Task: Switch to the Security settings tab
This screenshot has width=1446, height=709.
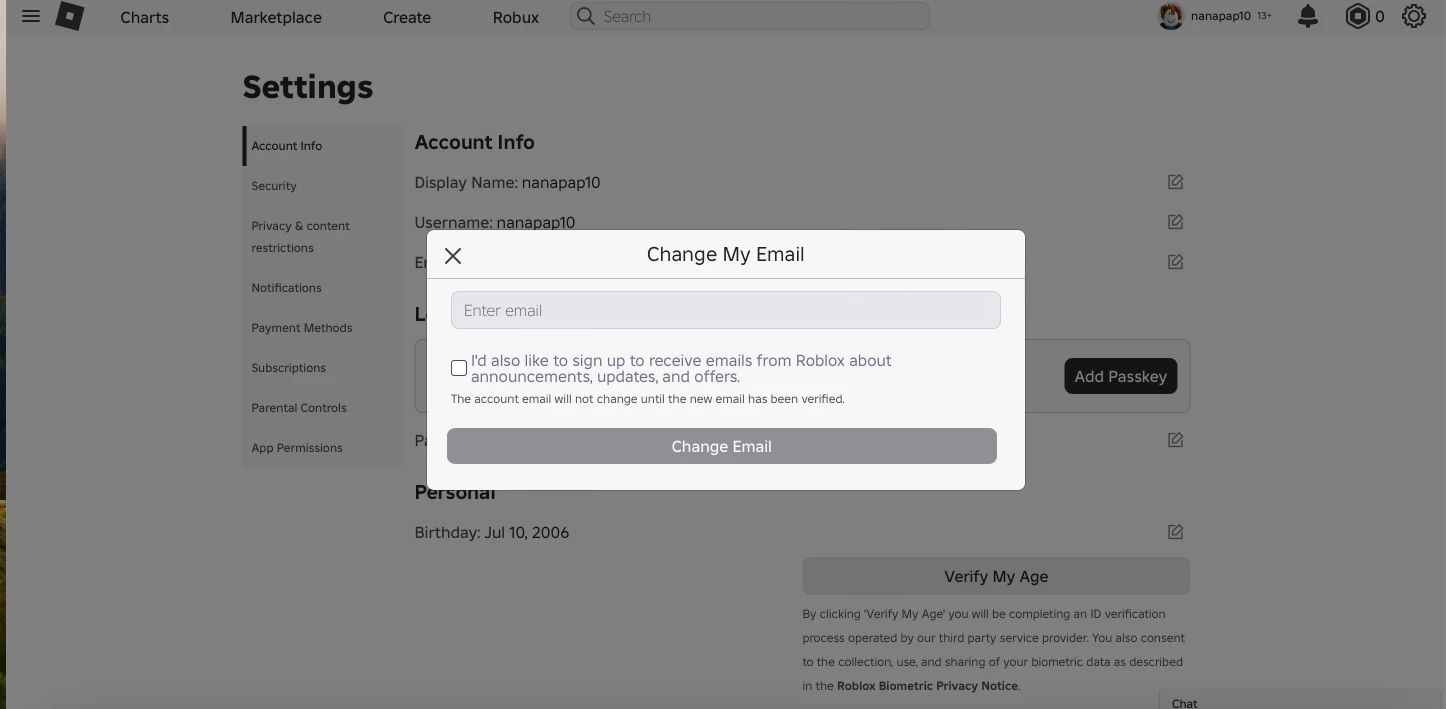Action: [x=323, y=186]
